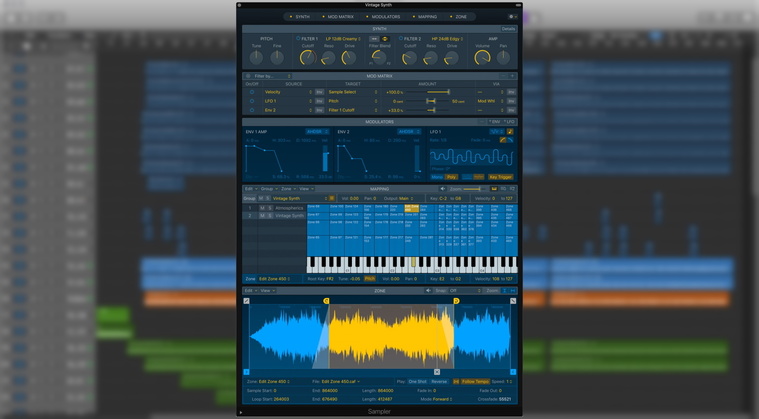The height and width of the screenshot is (419, 759).
Task: Click the Filter 1 Reso knob
Action: [328, 58]
